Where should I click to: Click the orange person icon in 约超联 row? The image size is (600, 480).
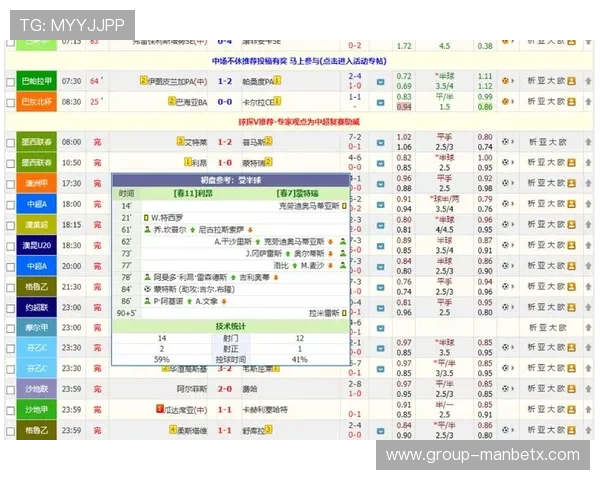(x=571, y=307)
